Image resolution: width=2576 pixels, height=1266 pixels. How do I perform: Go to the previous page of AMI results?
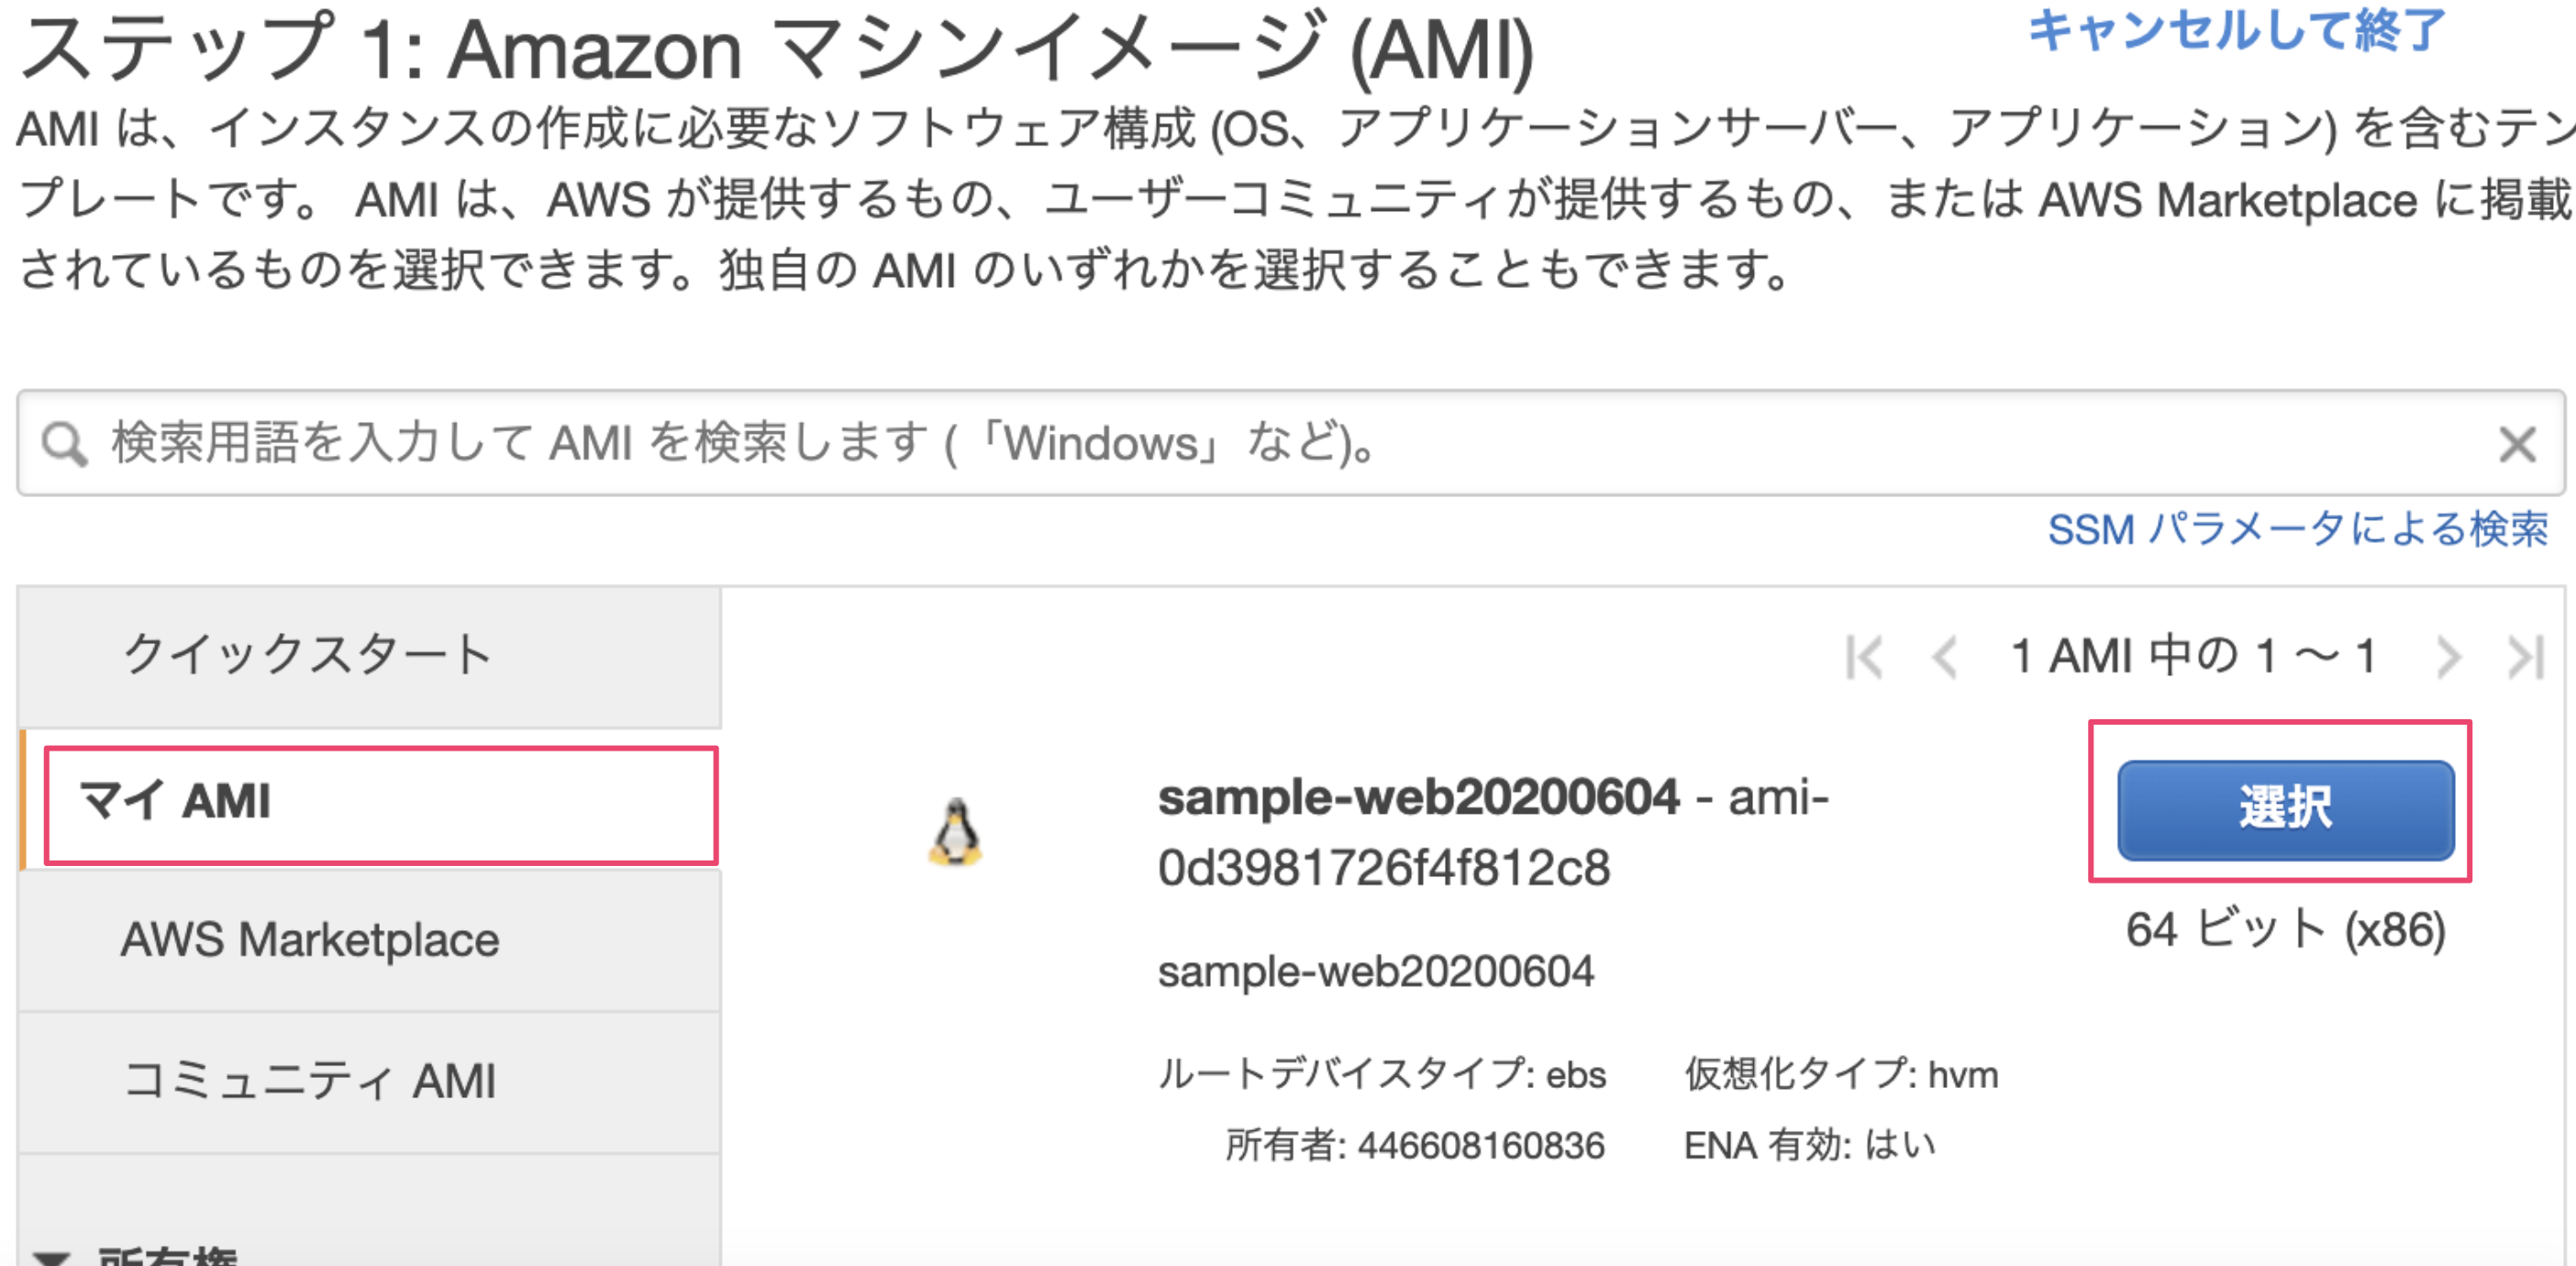[1945, 658]
